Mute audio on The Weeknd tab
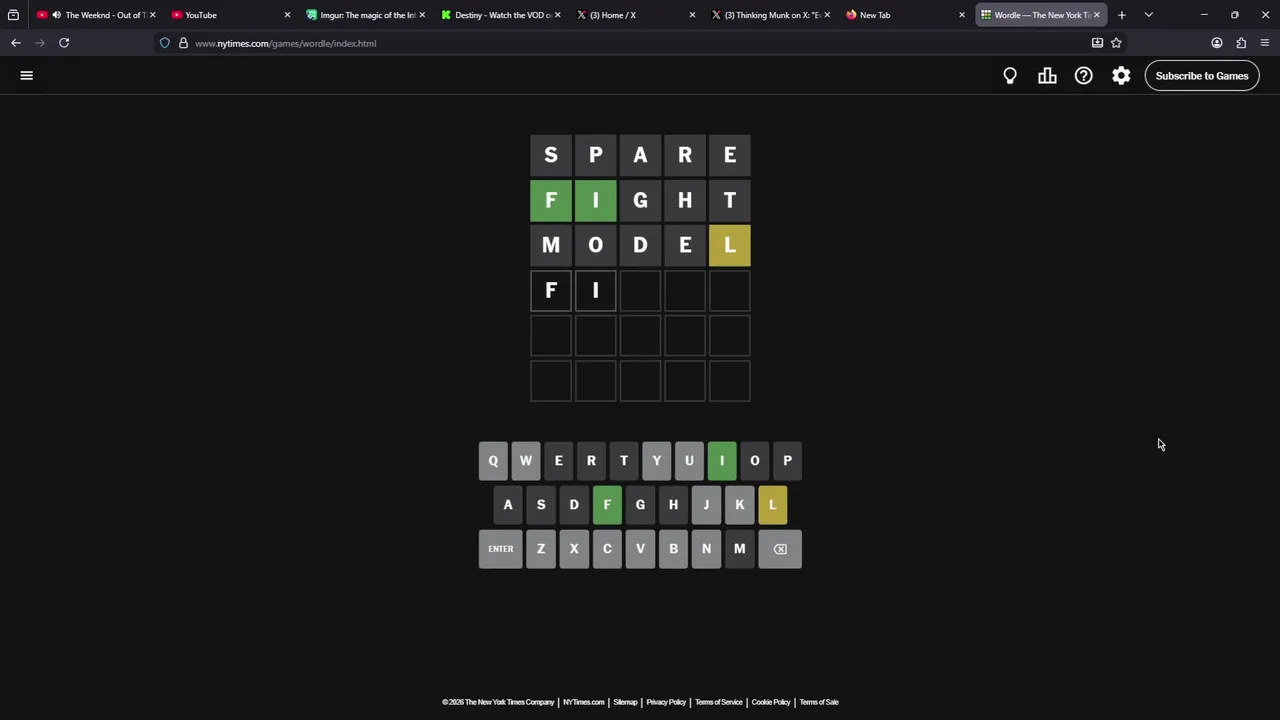 (56, 15)
